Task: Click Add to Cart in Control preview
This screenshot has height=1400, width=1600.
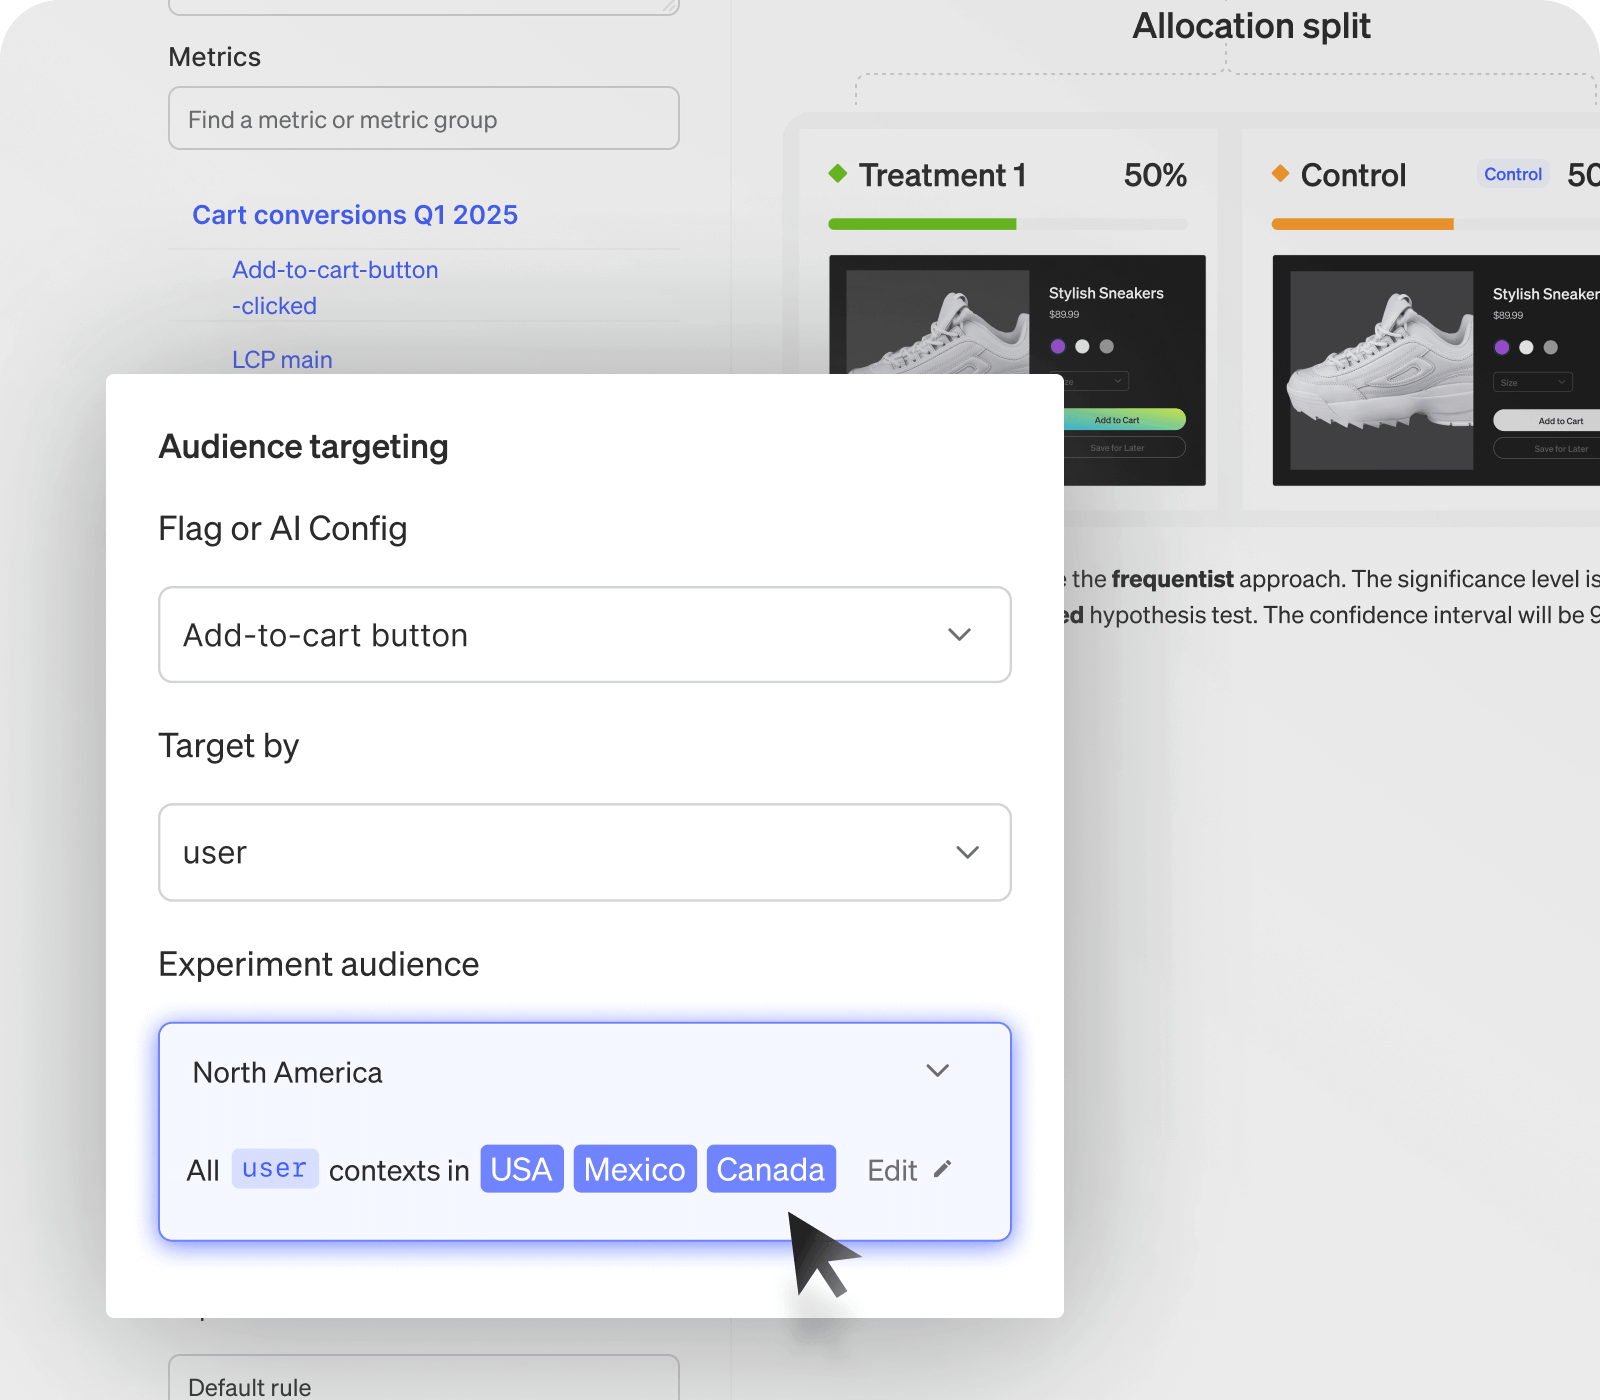Action: [x=1548, y=421]
